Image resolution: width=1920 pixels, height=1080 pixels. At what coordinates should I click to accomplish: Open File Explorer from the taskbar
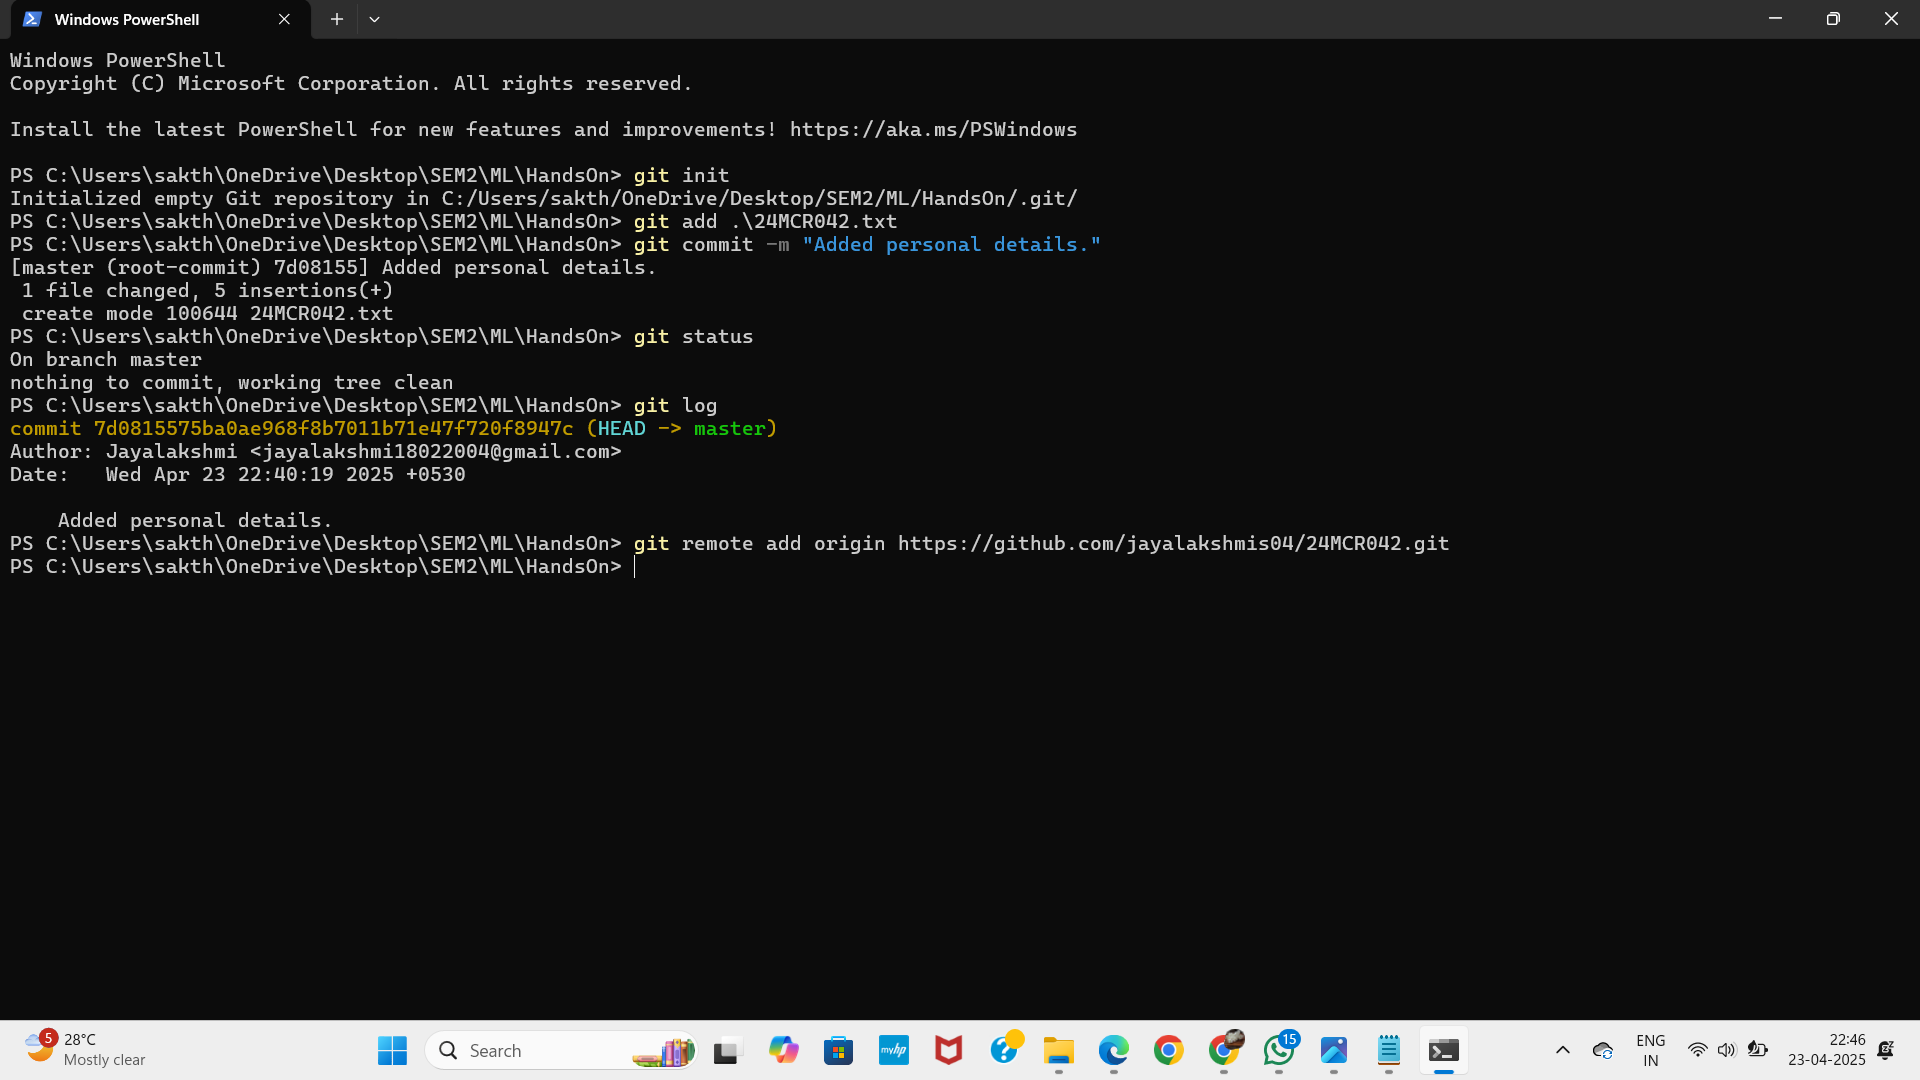coord(1058,1050)
